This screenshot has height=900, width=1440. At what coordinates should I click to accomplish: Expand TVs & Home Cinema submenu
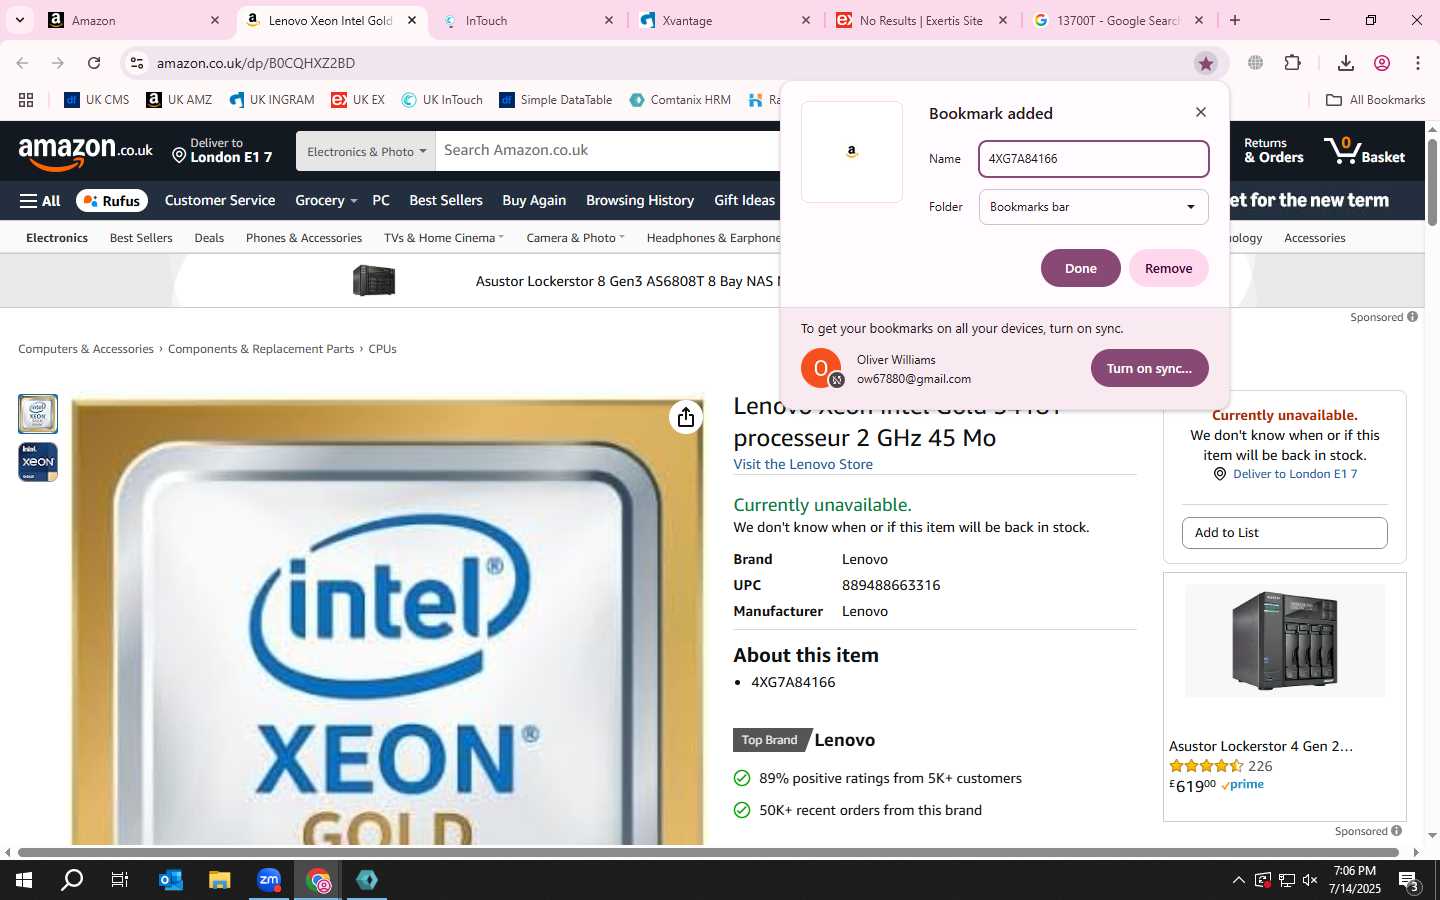444,238
